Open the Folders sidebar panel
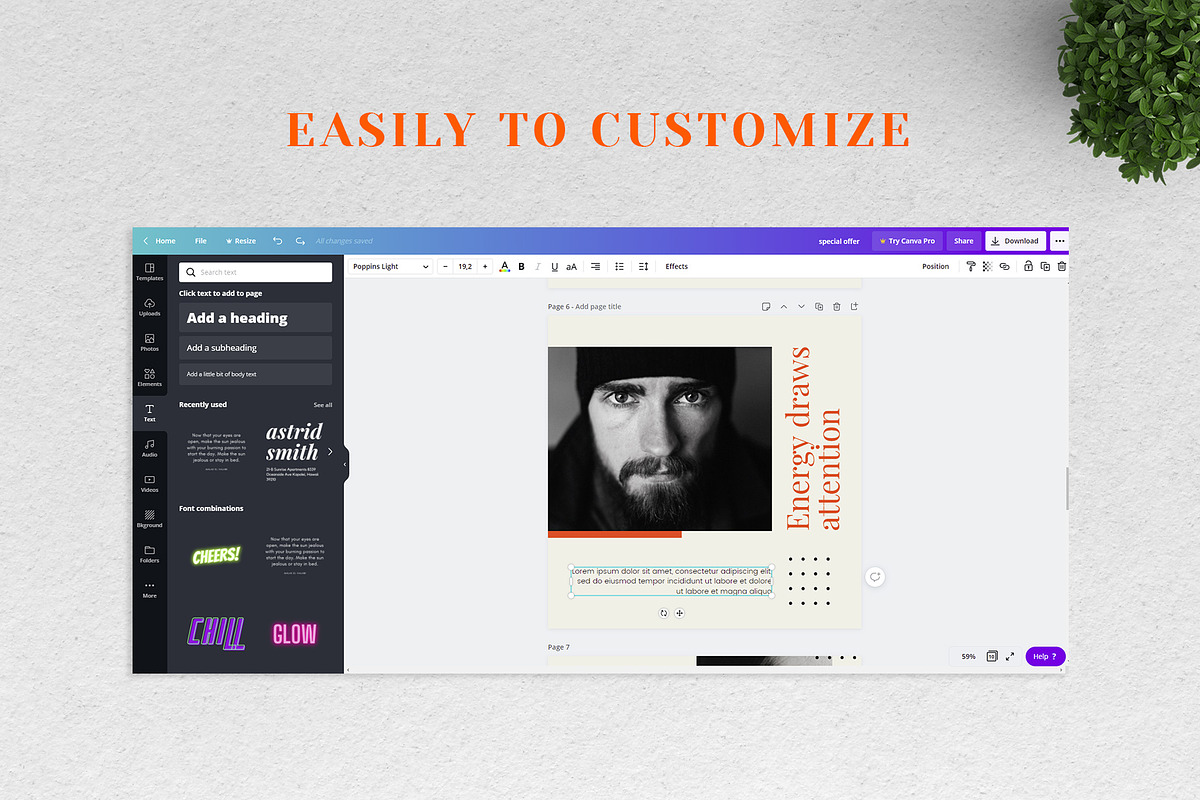1200x800 pixels. coord(149,554)
